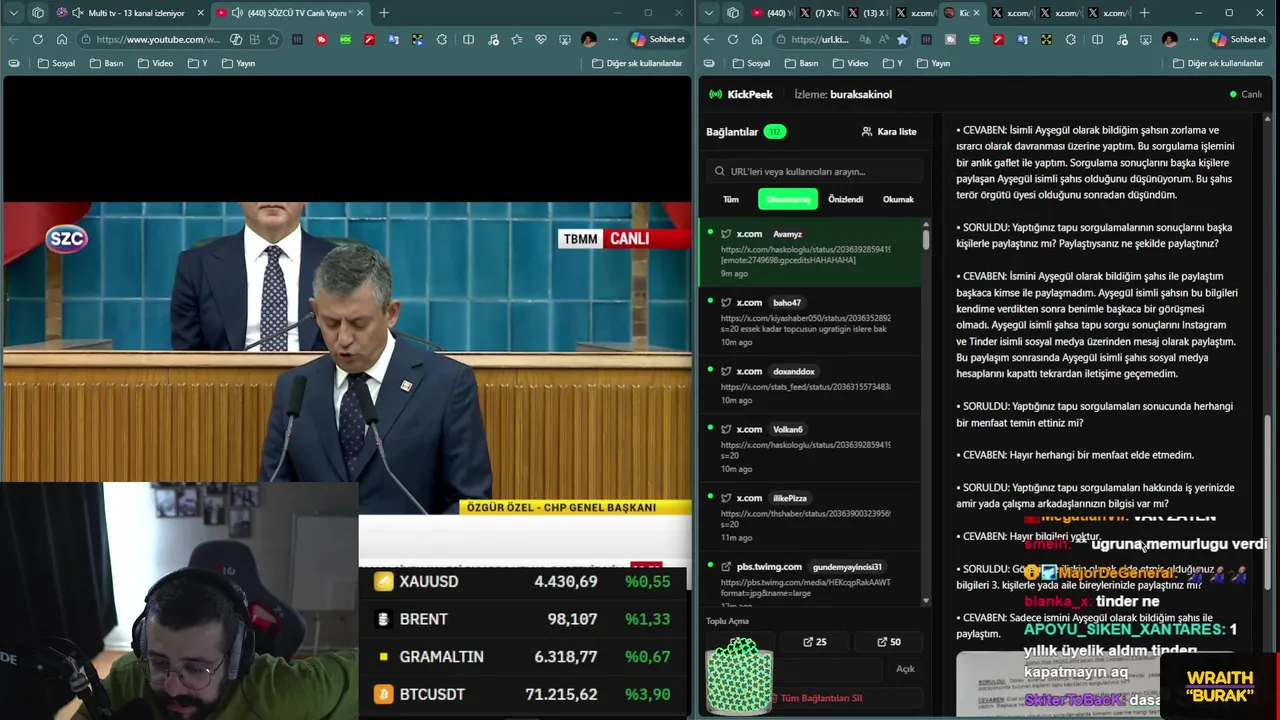The width and height of the screenshot is (1280, 720).
Task: Open profile avatar in left browser window
Action: click(x=588, y=39)
